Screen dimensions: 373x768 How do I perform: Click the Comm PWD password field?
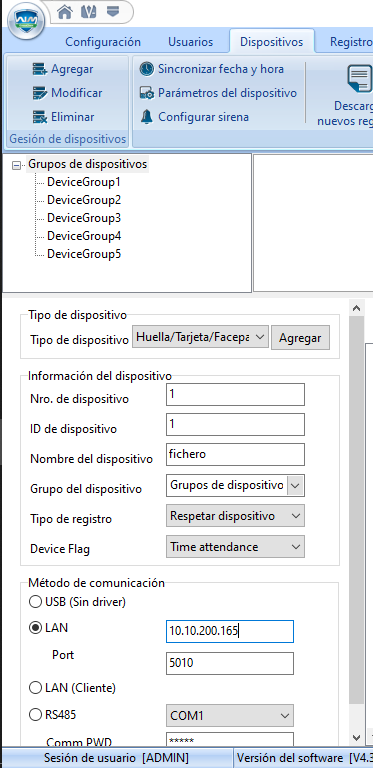(230, 739)
